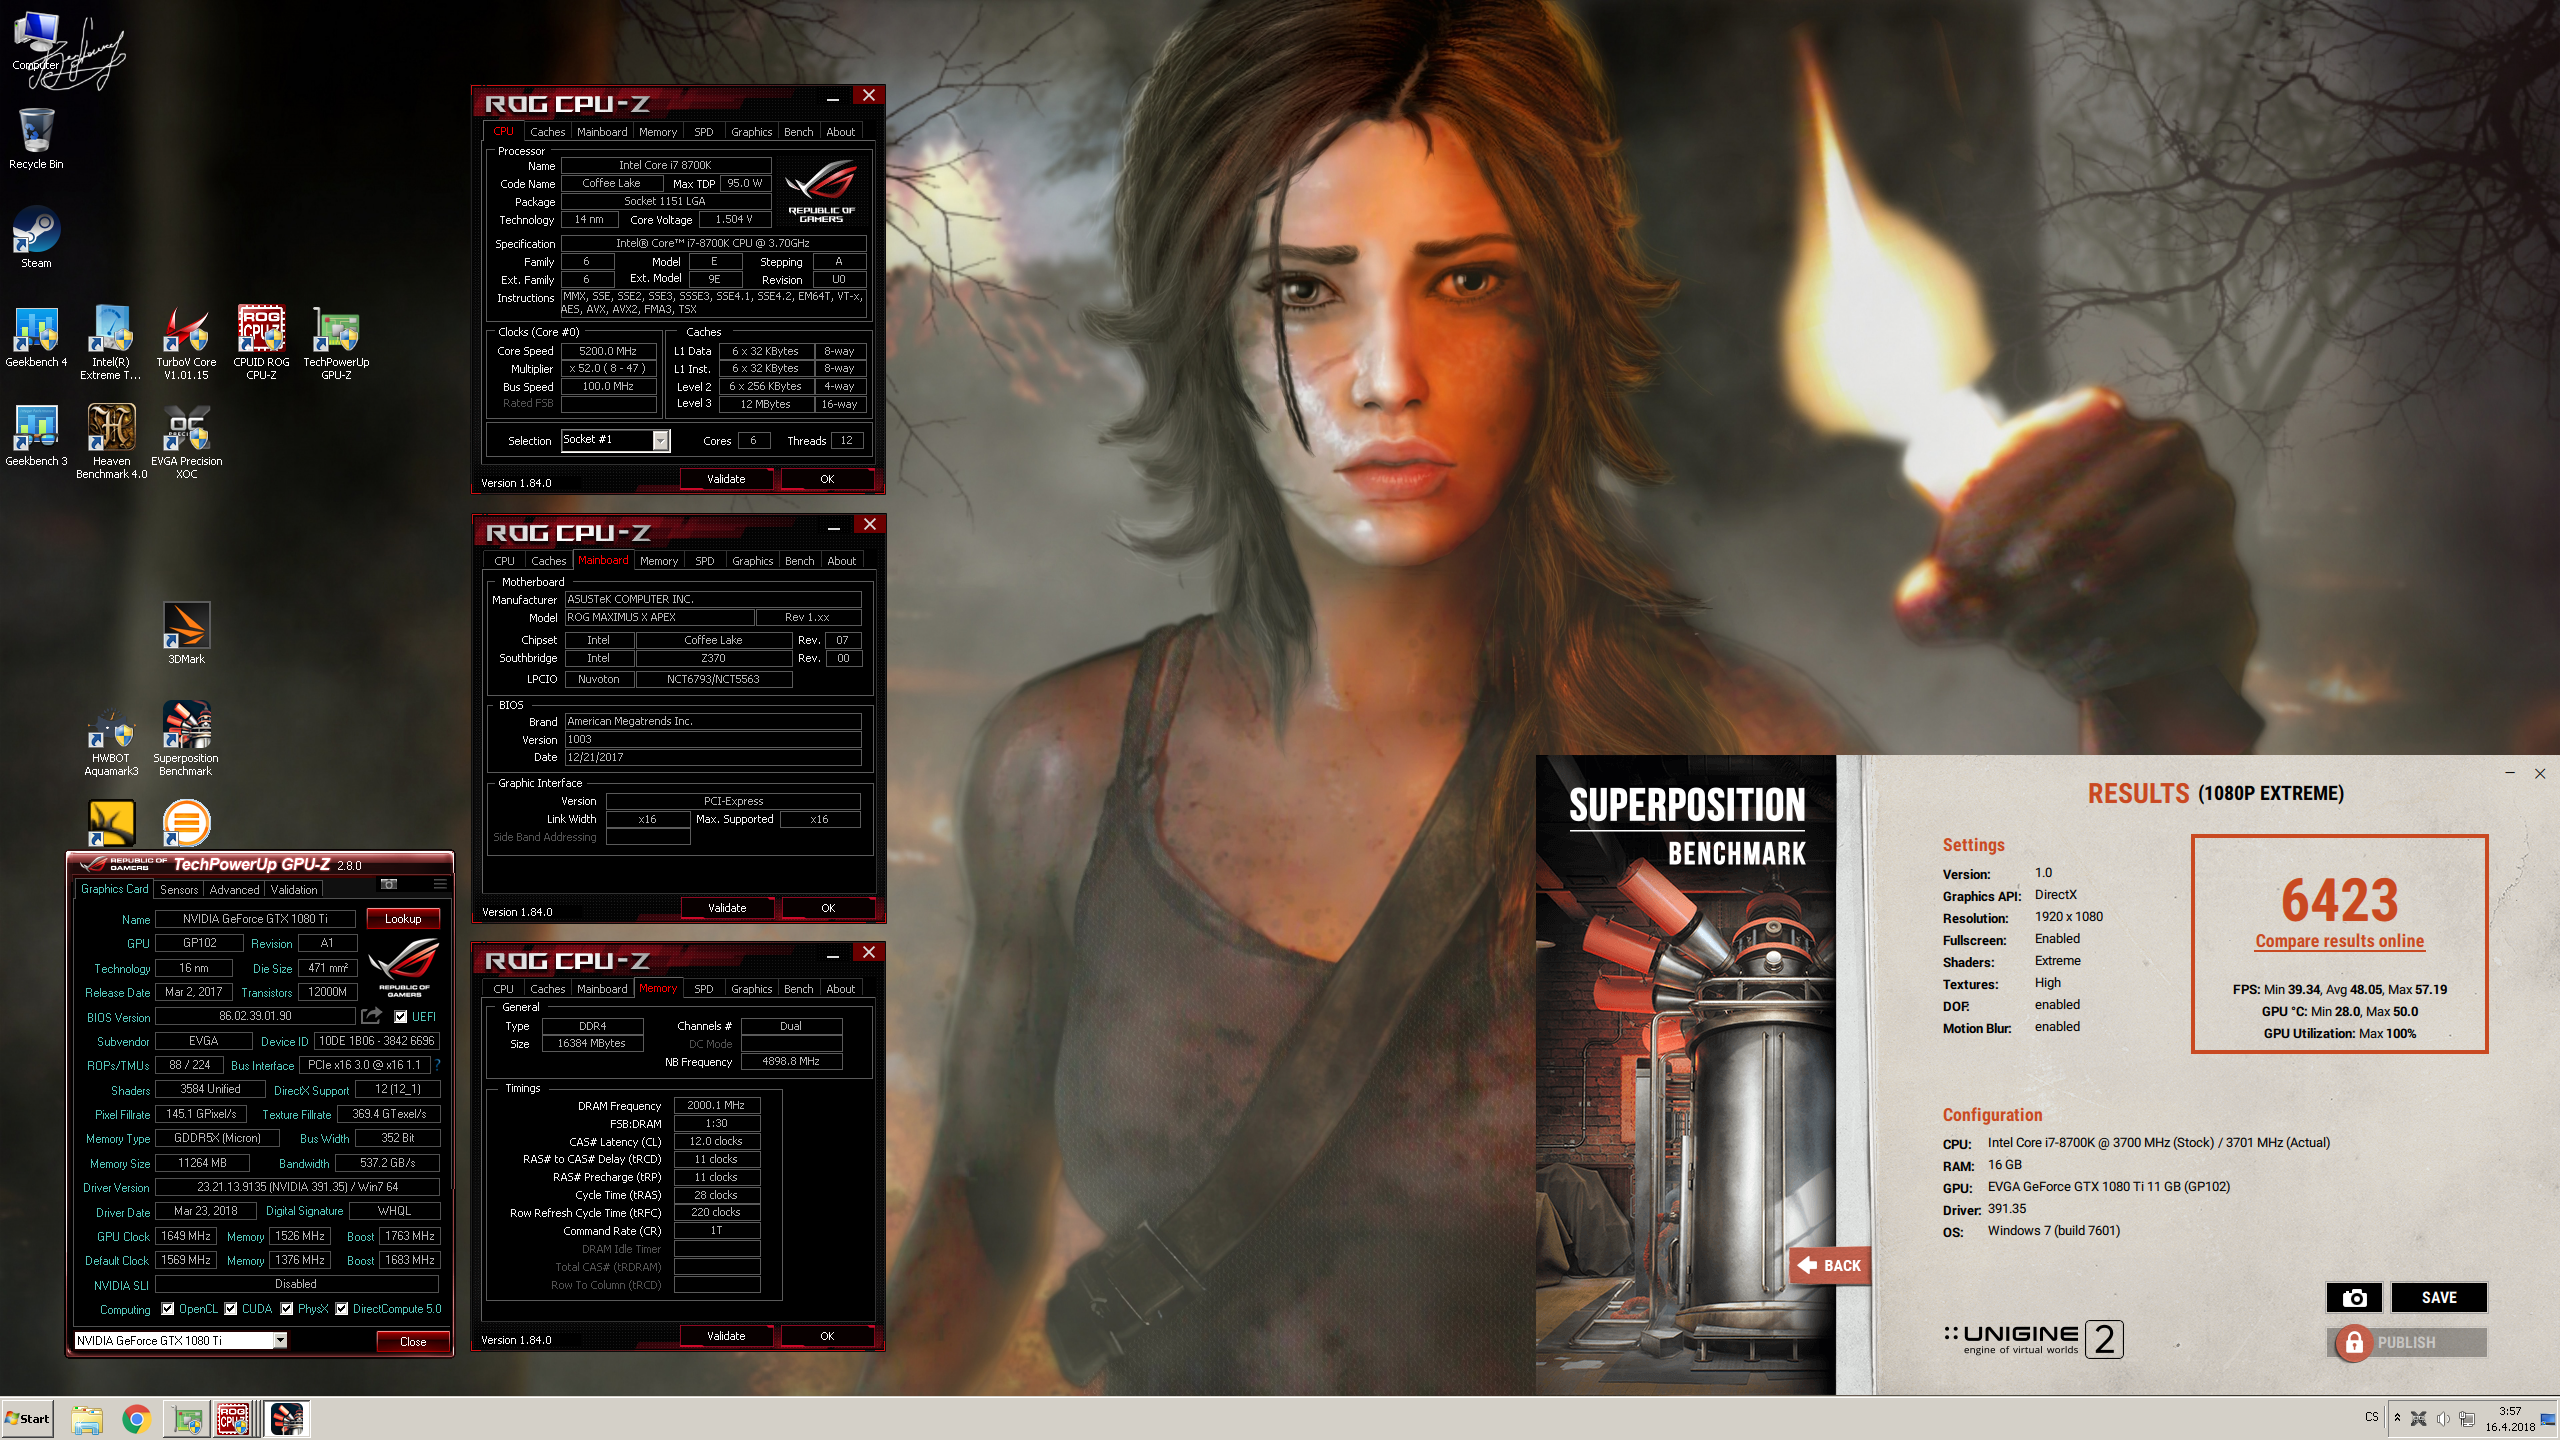Open Caches tab in top CPU-Z window
This screenshot has width=2560, height=1440.
(x=547, y=132)
